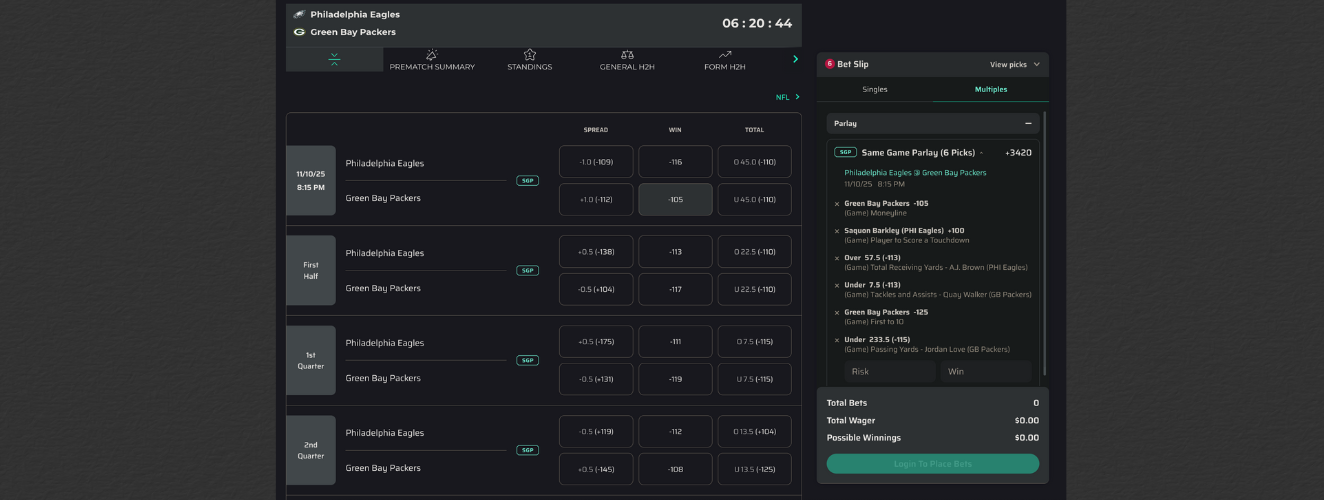
Task: Open General H2H scales icon
Action: pyautogui.click(x=627, y=55)
